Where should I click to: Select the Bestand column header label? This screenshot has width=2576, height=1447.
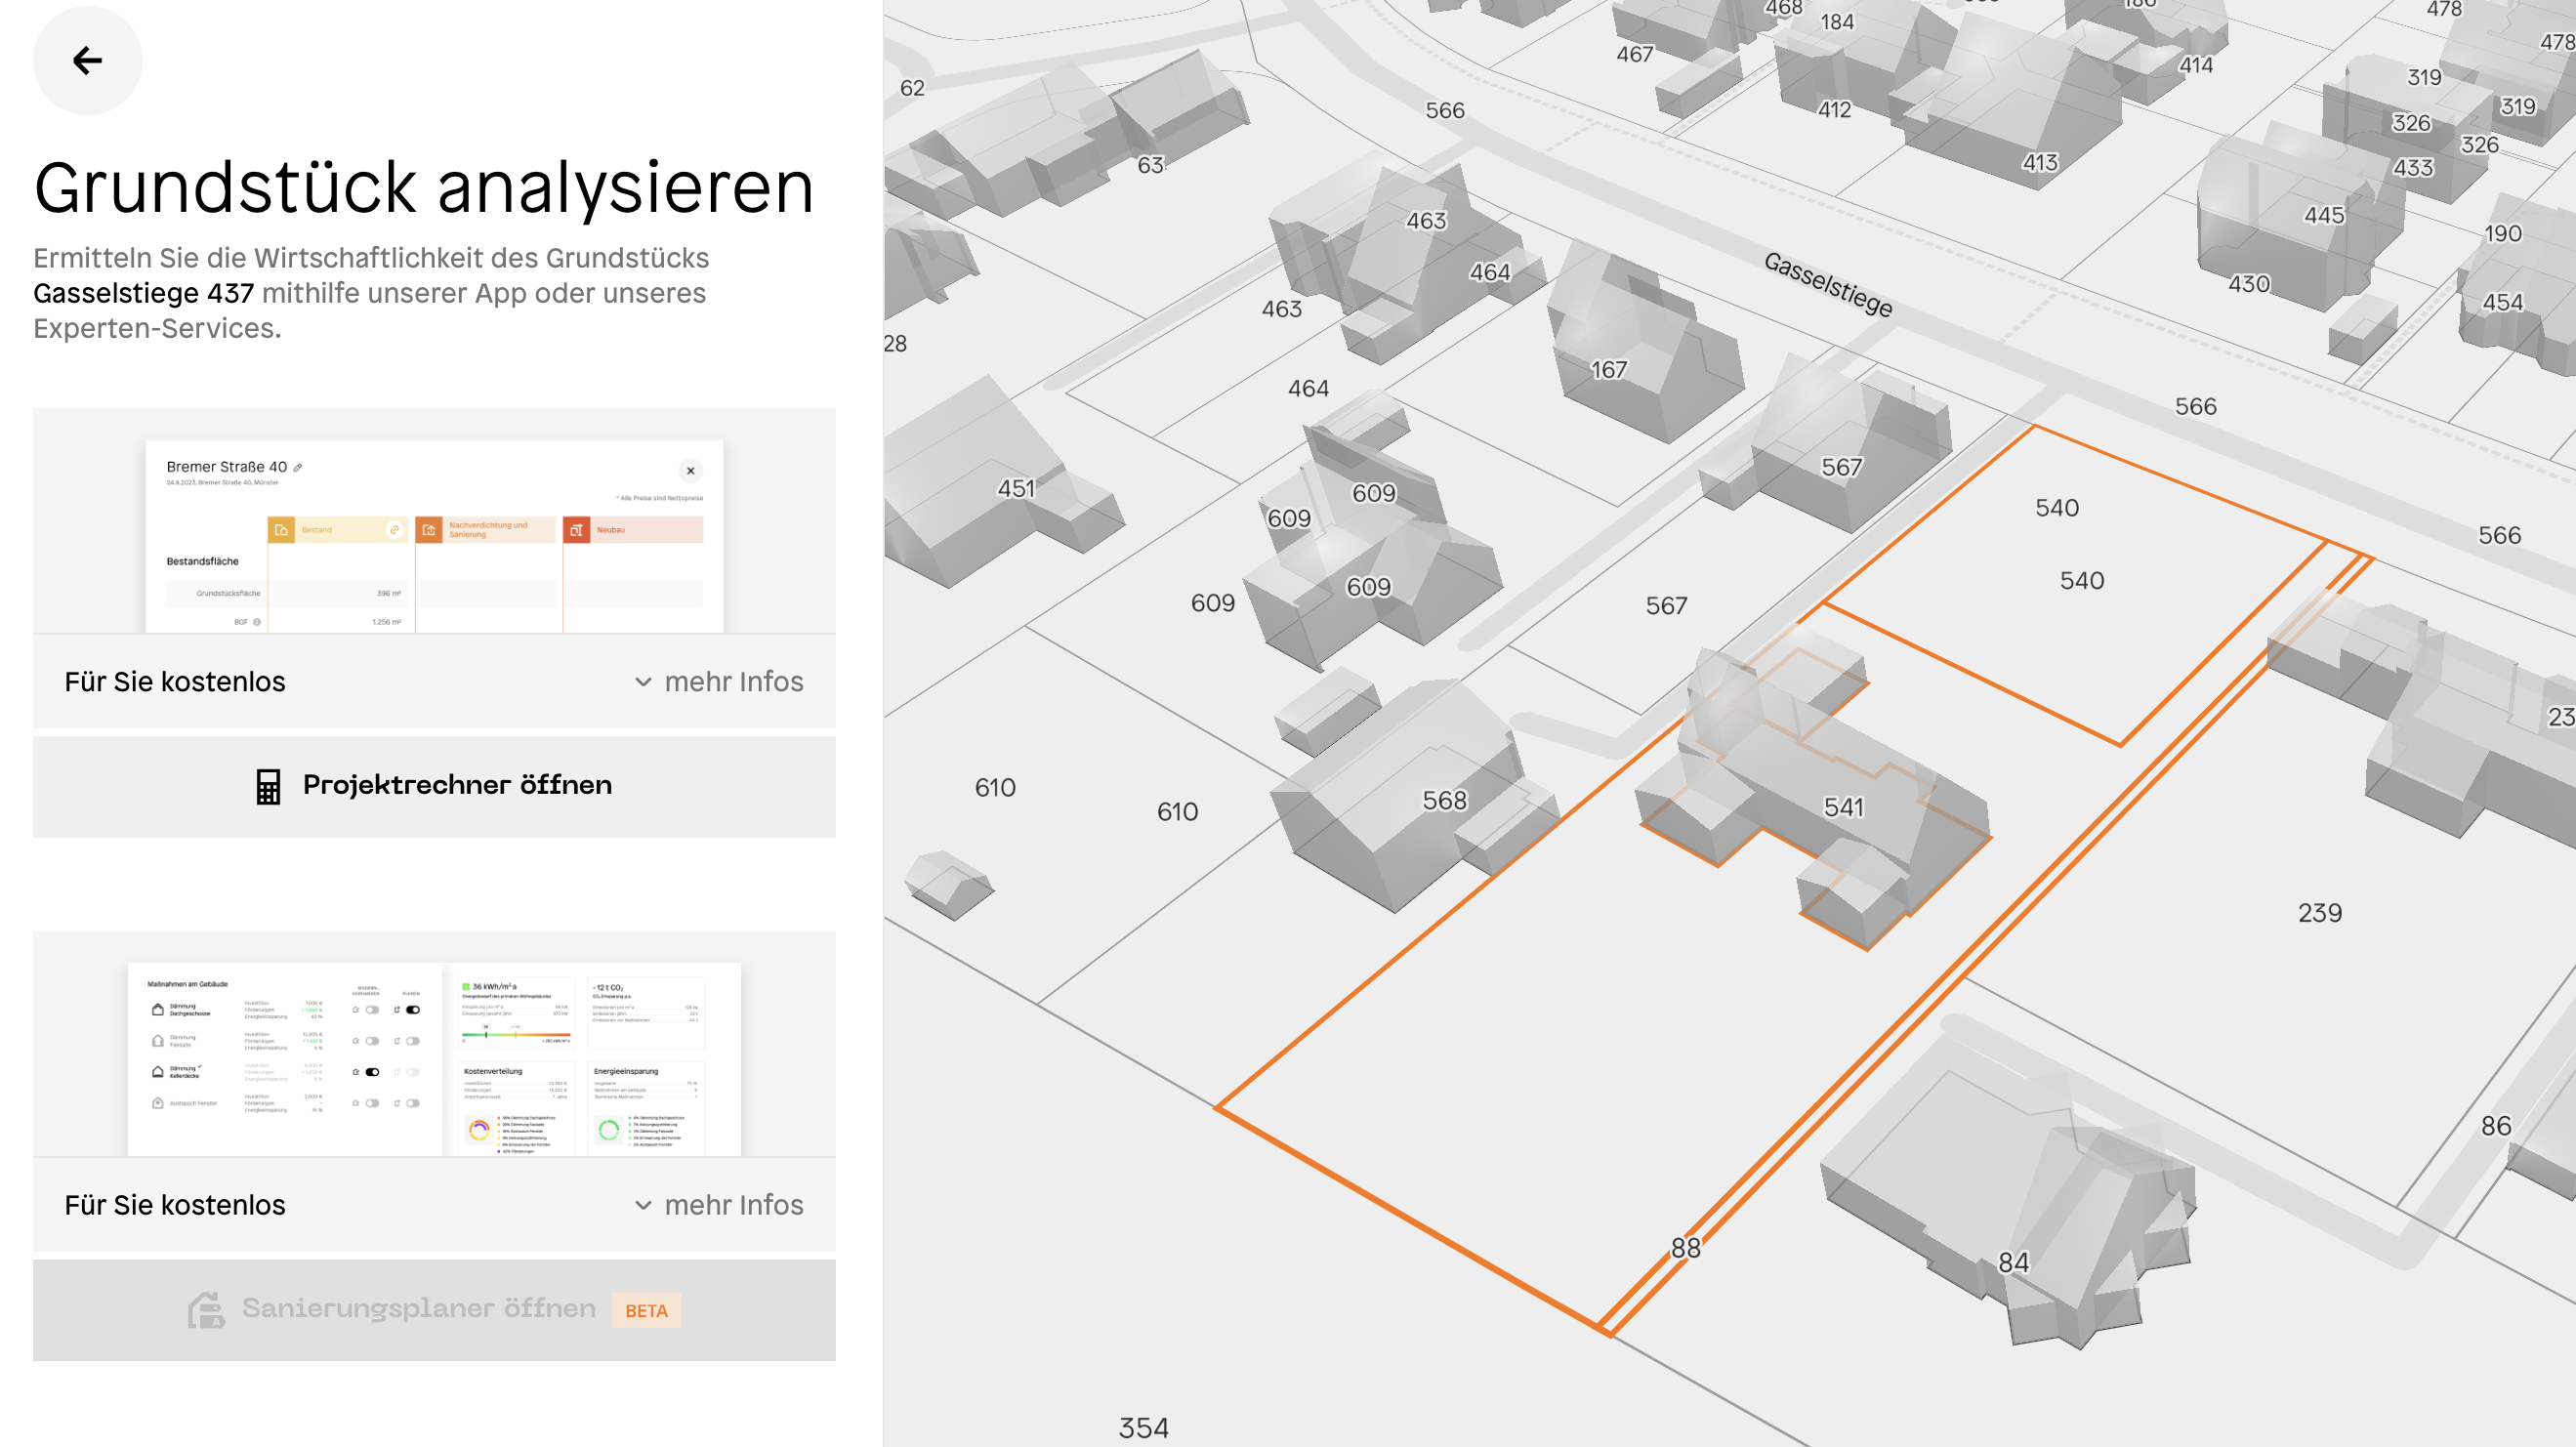[317, 530]
